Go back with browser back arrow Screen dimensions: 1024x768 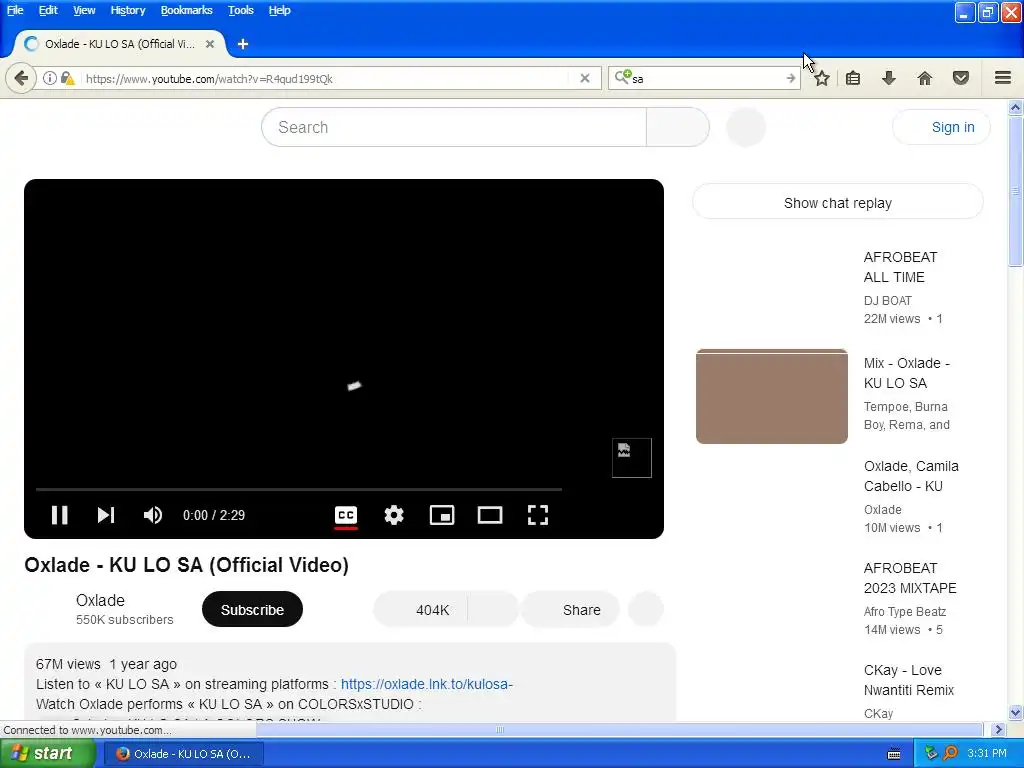21,78
